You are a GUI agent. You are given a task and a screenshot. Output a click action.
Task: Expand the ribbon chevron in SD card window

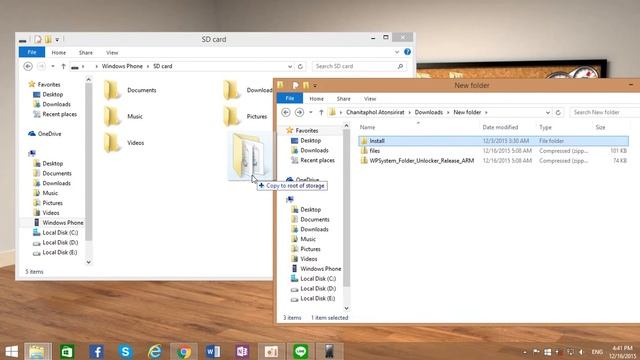click(x=397, y=52)
